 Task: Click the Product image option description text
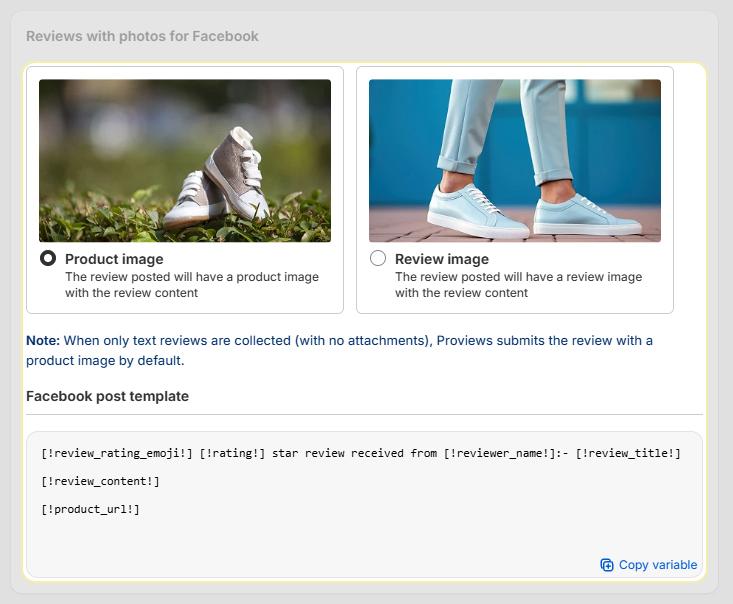point(192,285)
